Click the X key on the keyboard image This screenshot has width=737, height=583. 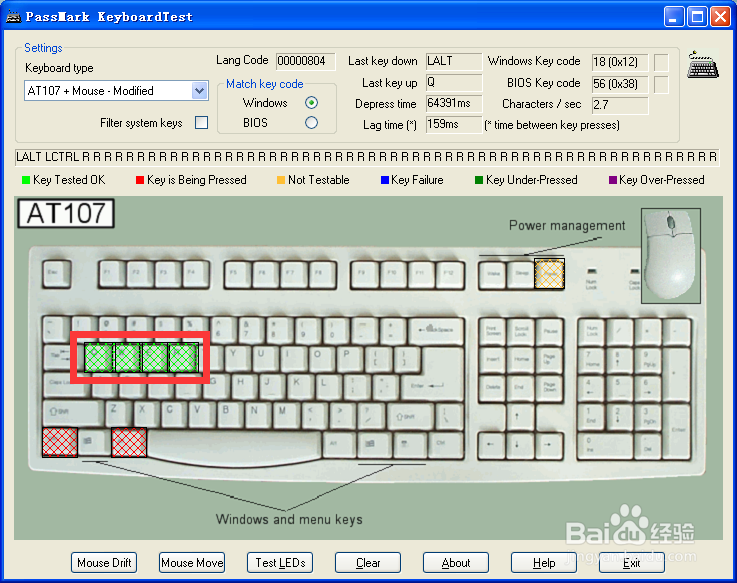point(146,413)
